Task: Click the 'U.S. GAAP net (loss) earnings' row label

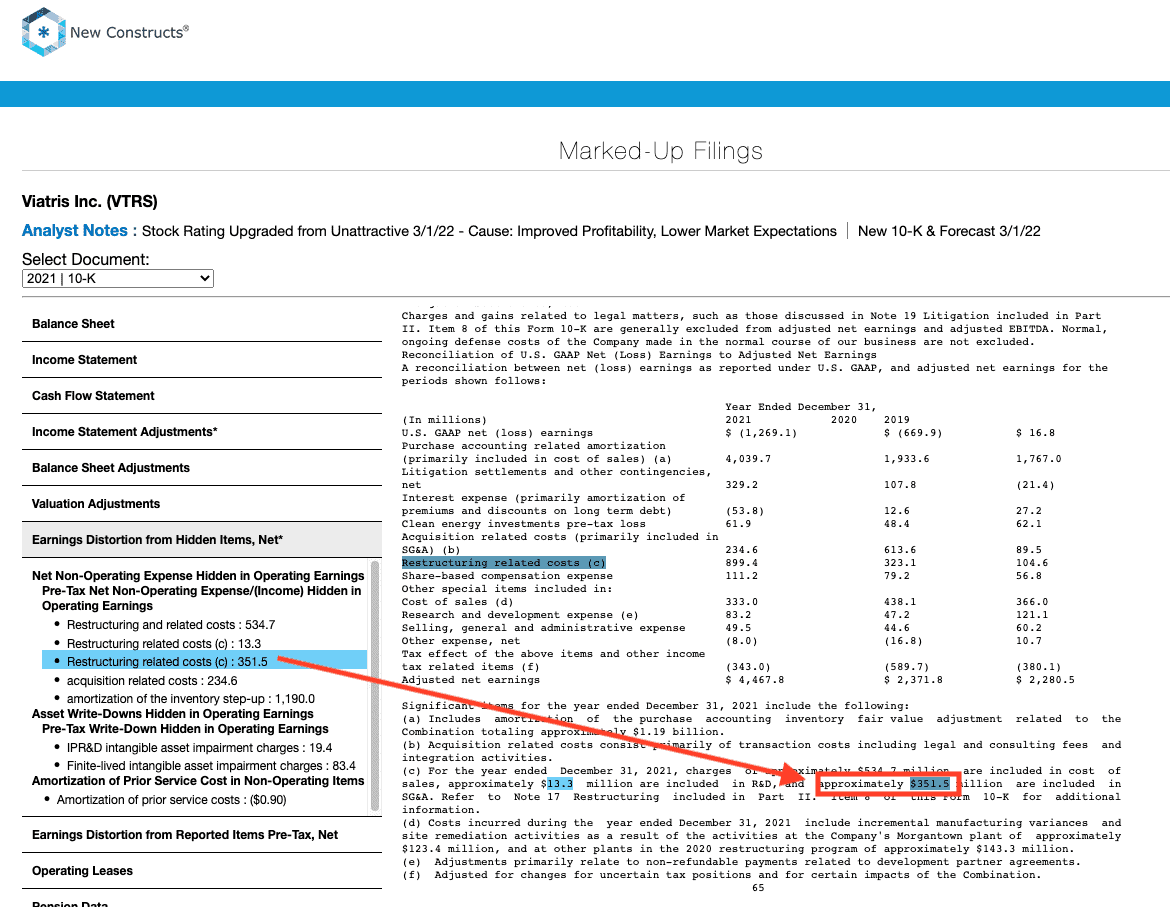Action: coord(497,433)
